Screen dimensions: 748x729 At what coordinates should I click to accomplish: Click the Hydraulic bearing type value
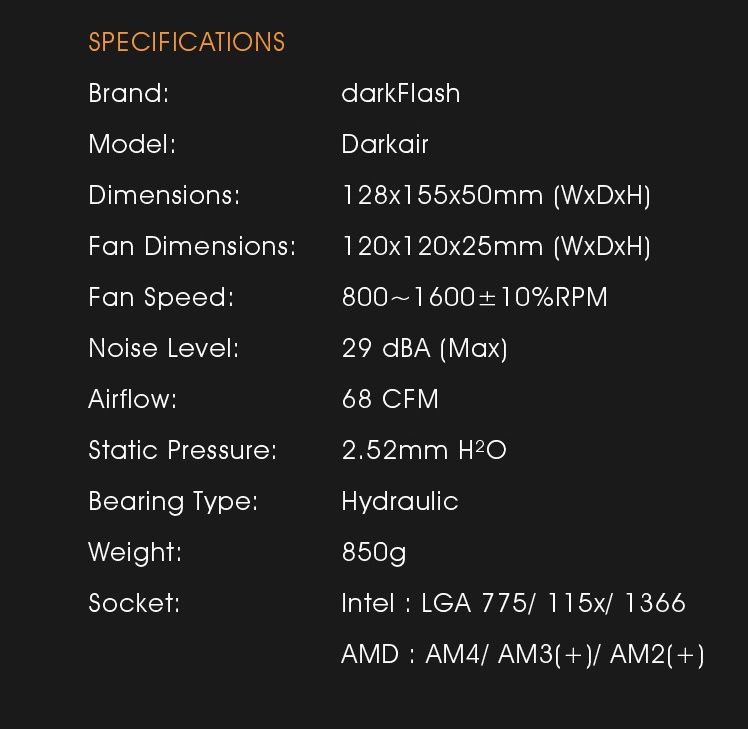pyautogui.click(x=399, y=501)
